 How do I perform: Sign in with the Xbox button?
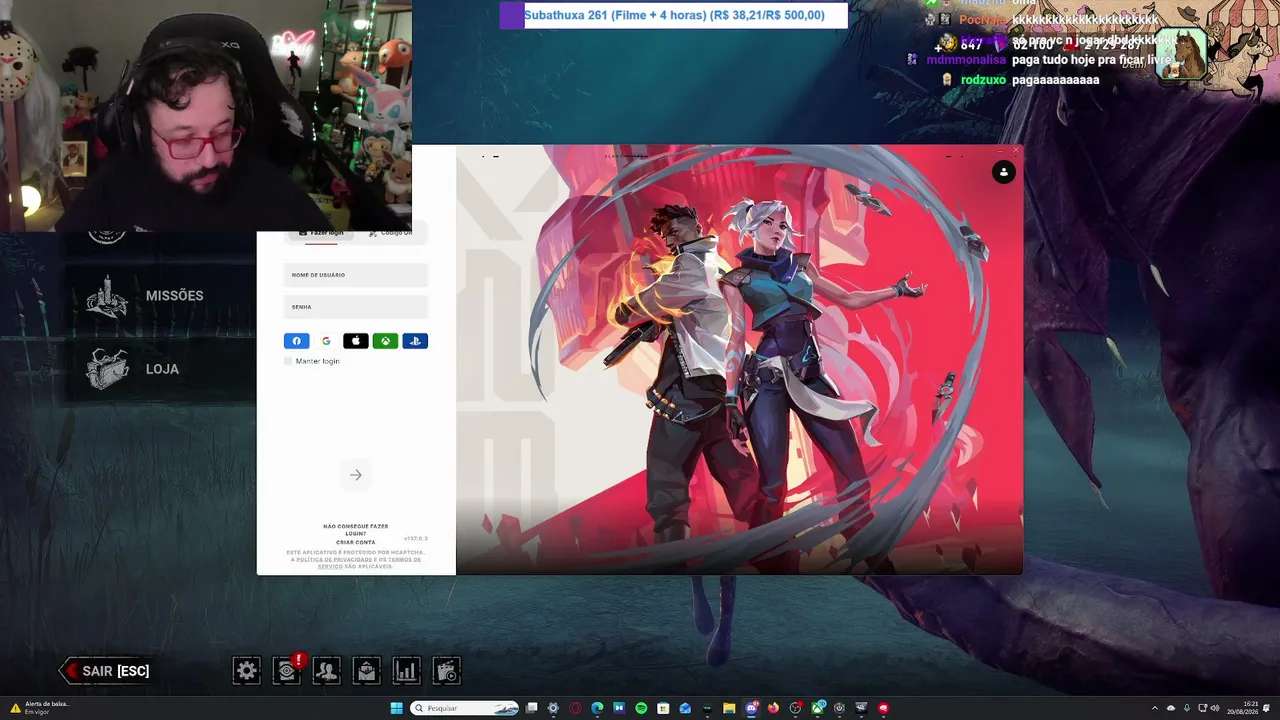385,341
